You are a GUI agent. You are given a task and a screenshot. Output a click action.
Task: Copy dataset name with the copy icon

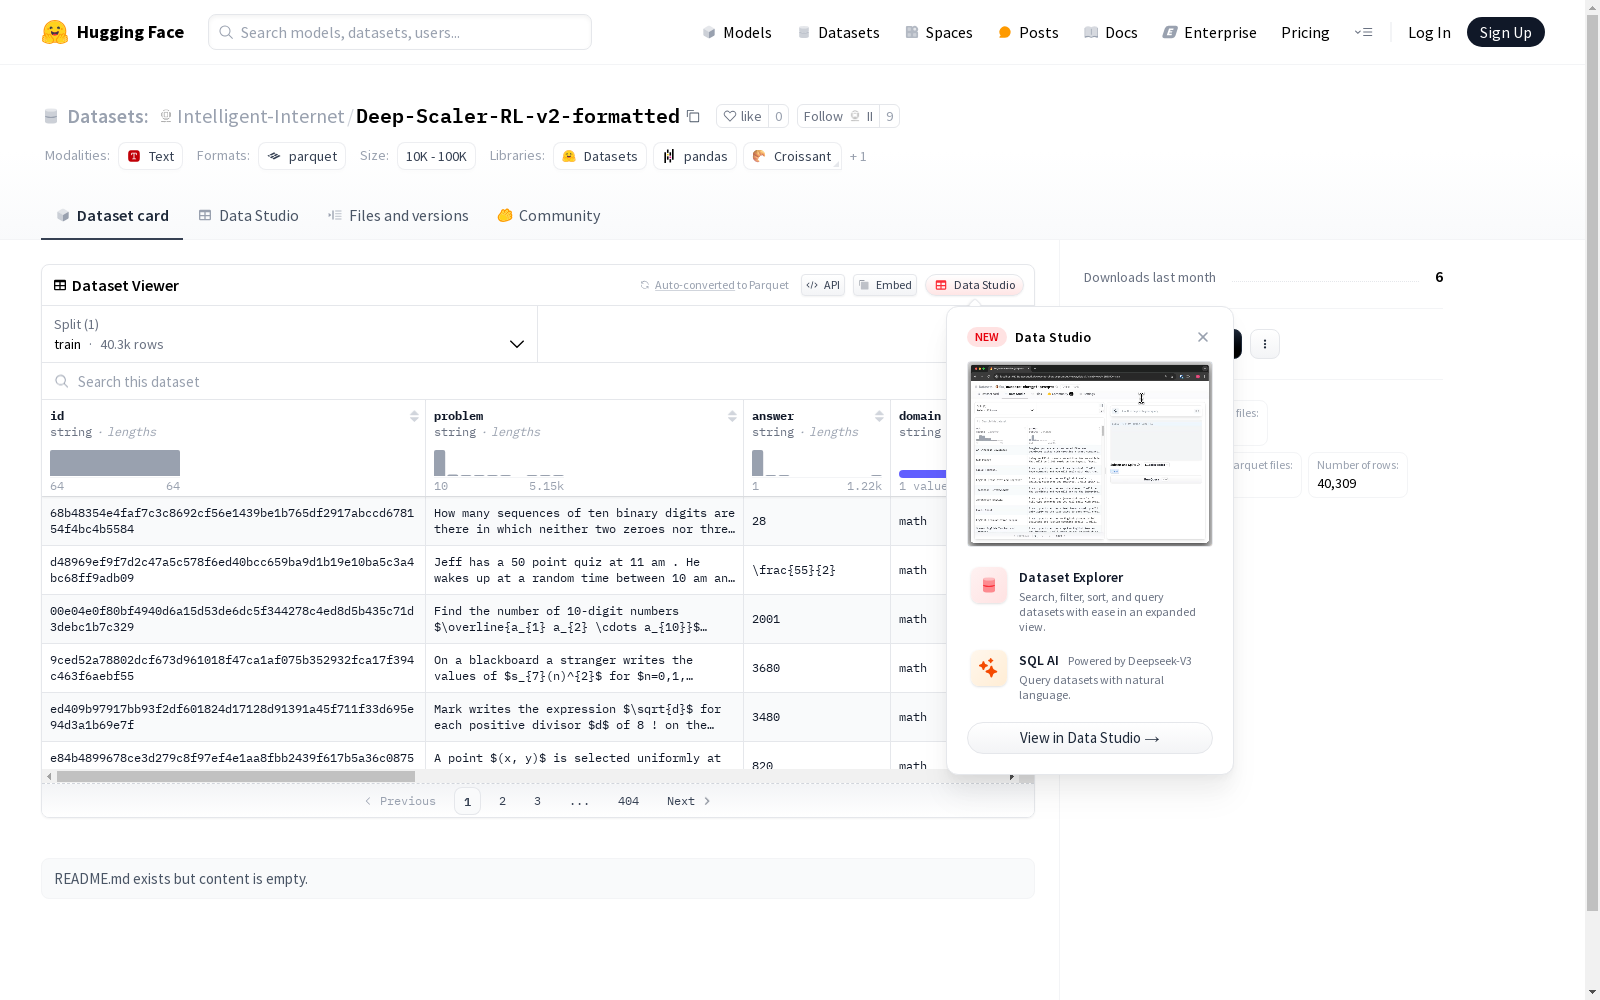tap(693, 116)
